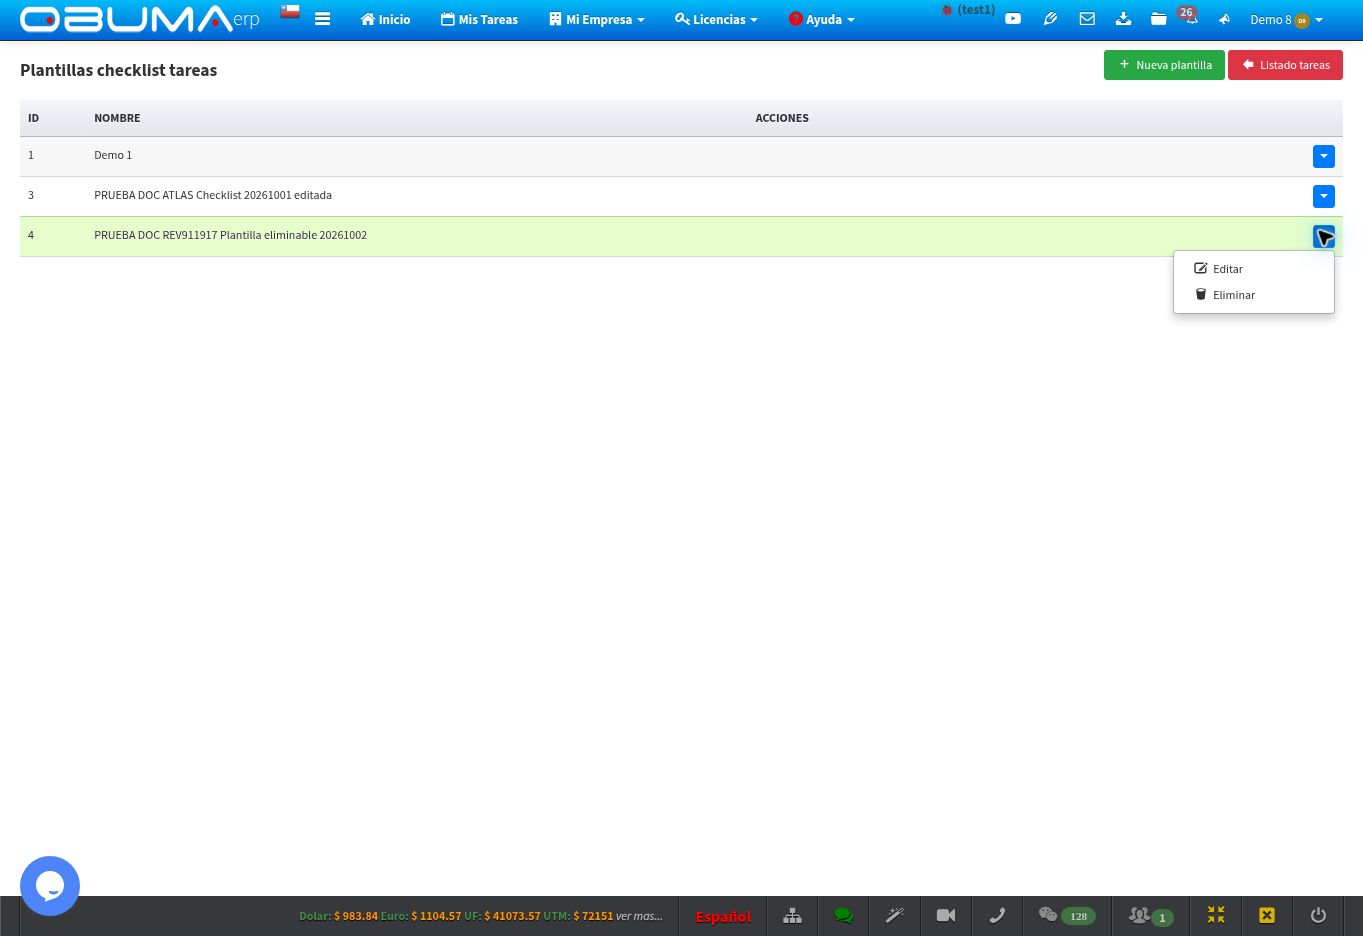Open the envelope mail icon

(1087, 19)
